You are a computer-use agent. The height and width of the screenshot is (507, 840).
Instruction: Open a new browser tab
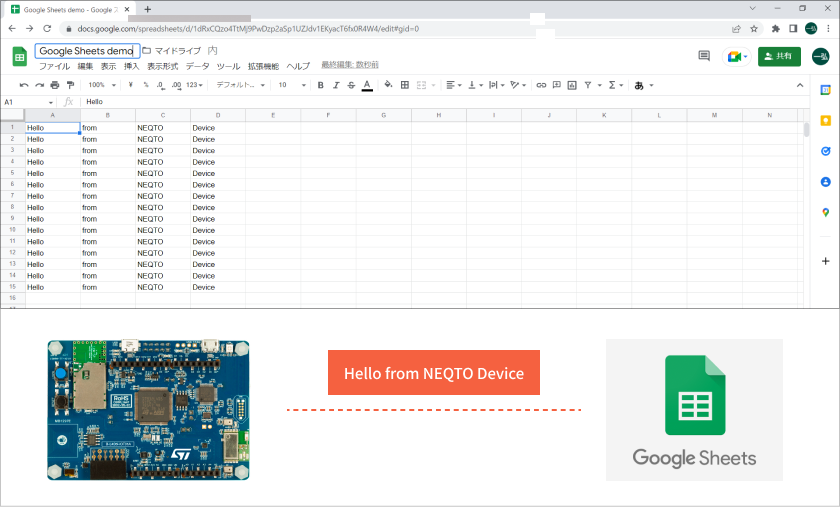[x=147, y=9]
